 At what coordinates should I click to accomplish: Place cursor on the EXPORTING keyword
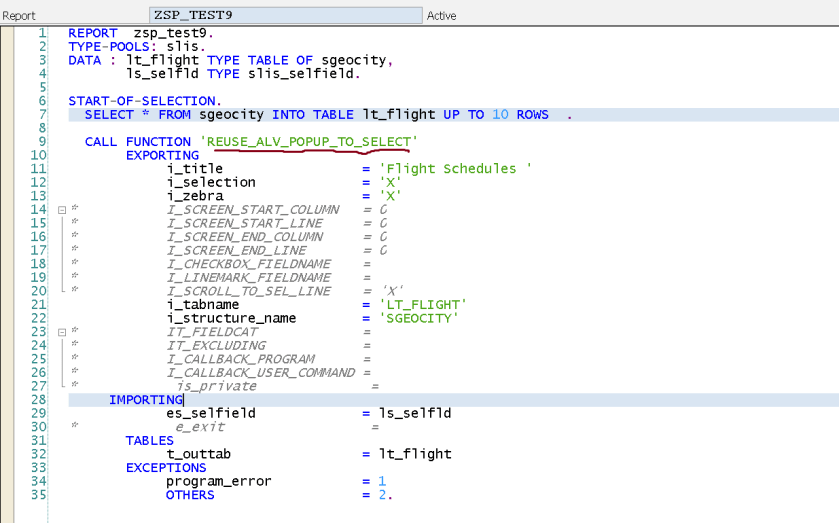162,156
